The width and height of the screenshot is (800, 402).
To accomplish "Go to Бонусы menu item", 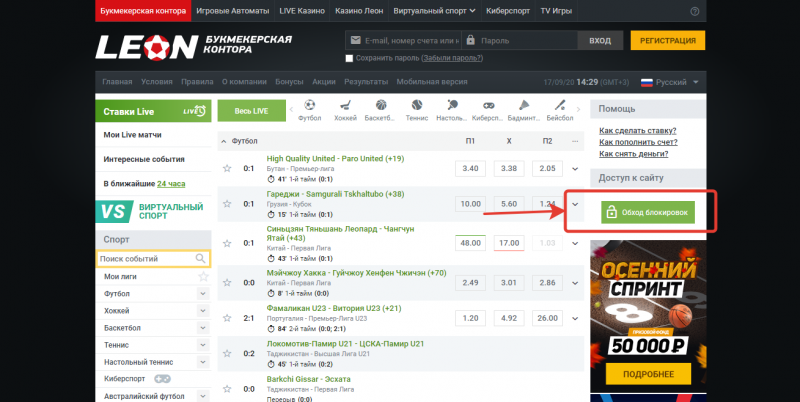I will 289,82.
